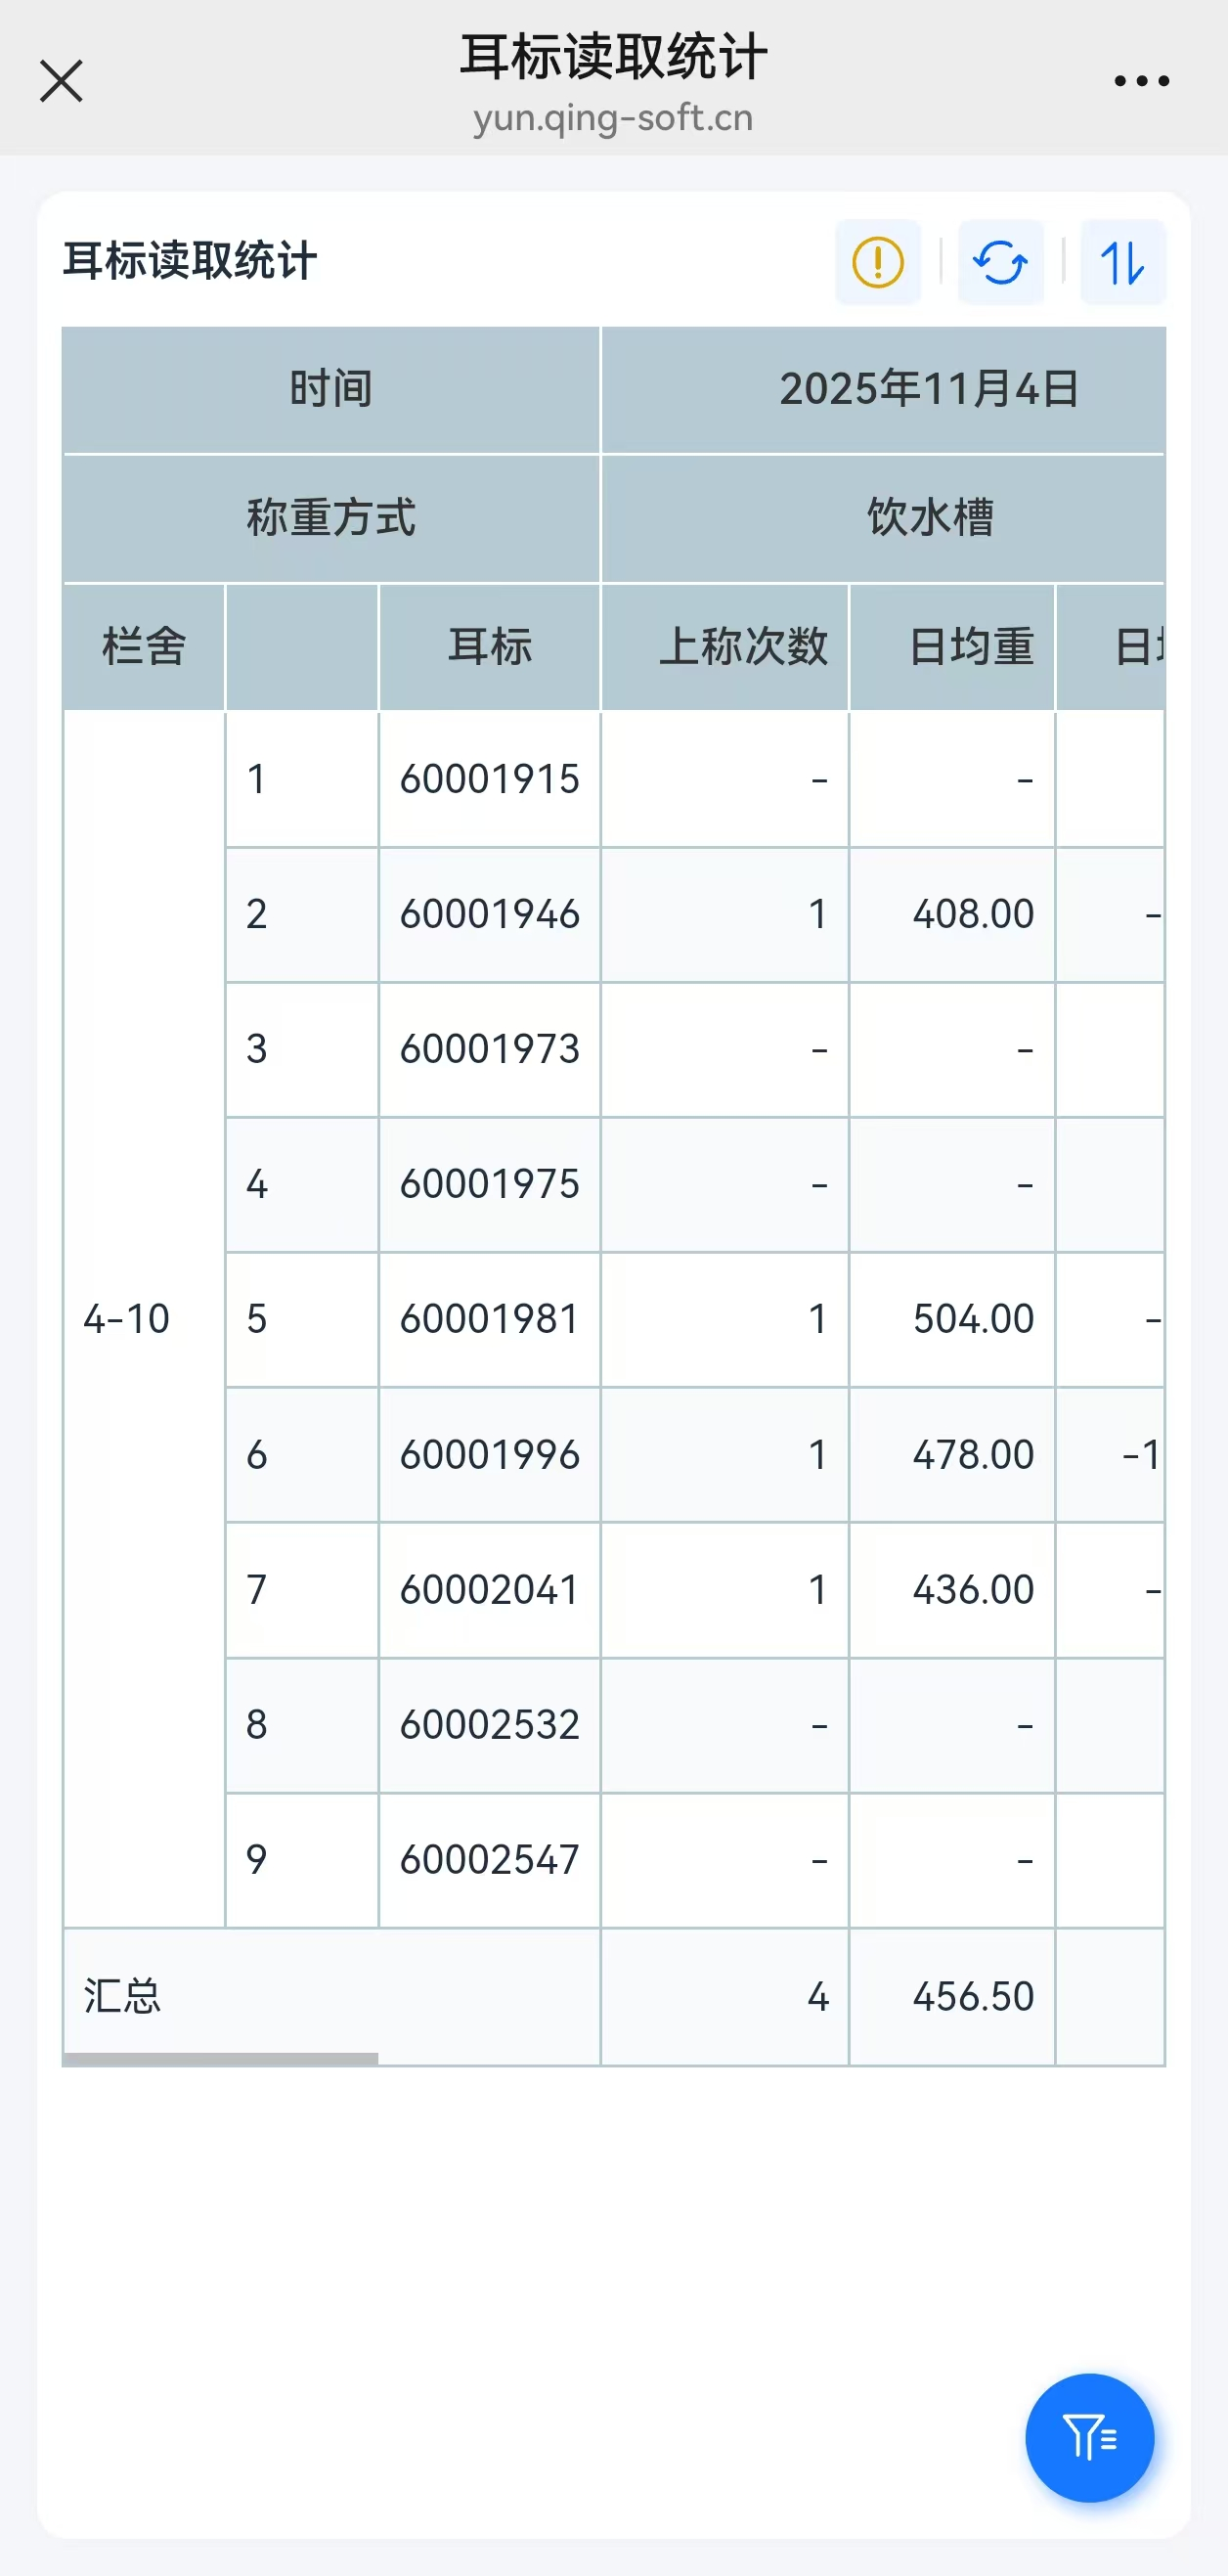Viewport: 1228px width, 2576px height.
Task: Tap the 栏舍 column header
Action: coord(144,646)
